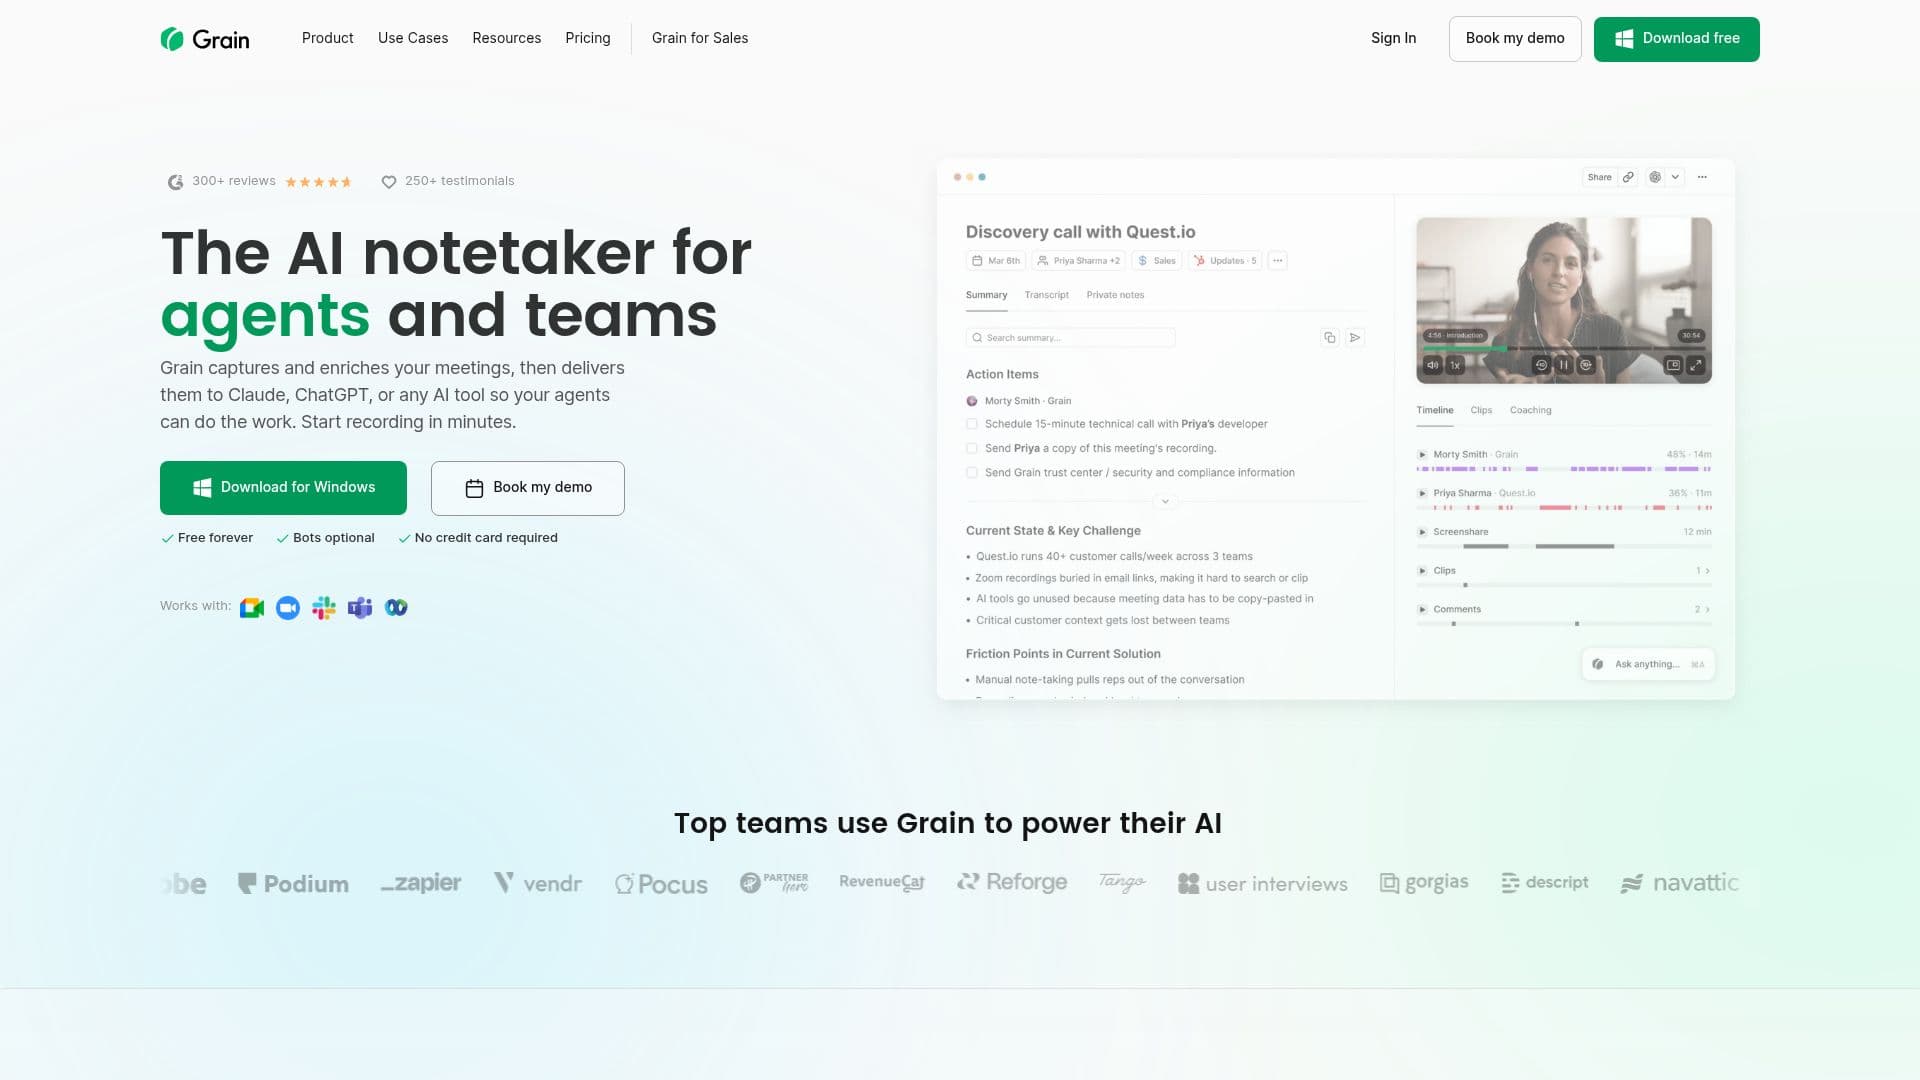Open the Use Cases menu
The height and width of the screenshot is (1080, 1920).
click(413, 38)
